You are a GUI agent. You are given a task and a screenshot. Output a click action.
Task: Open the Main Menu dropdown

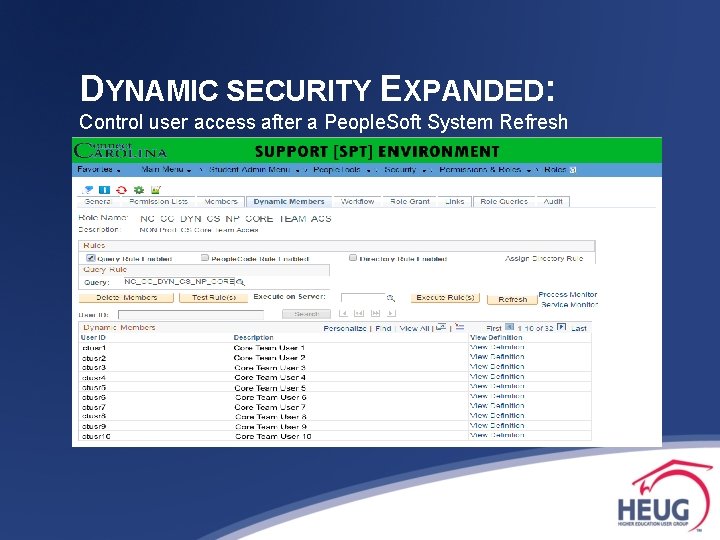point(166,169)
